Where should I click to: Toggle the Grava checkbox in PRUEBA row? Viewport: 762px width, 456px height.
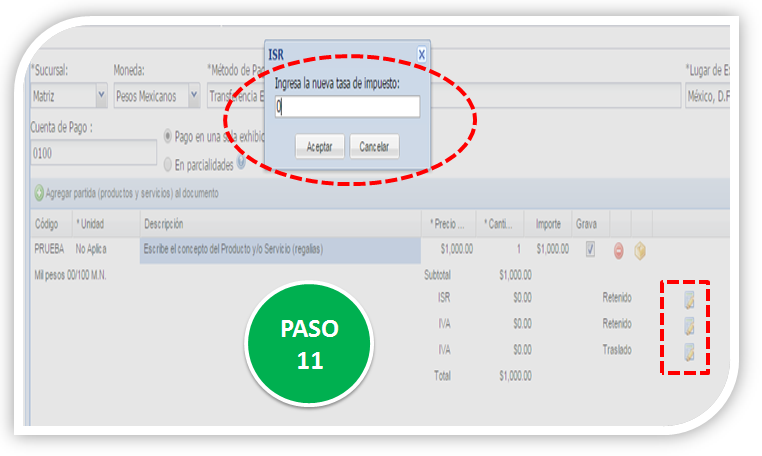pos(590,249)
